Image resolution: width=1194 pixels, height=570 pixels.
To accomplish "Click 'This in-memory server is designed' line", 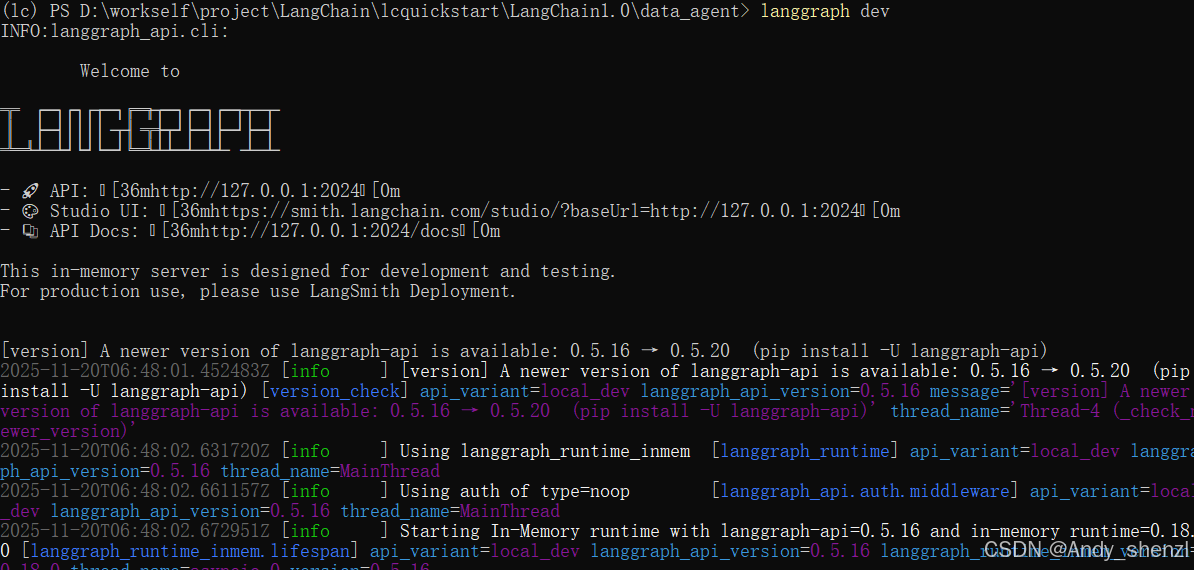I will (308, 271).
